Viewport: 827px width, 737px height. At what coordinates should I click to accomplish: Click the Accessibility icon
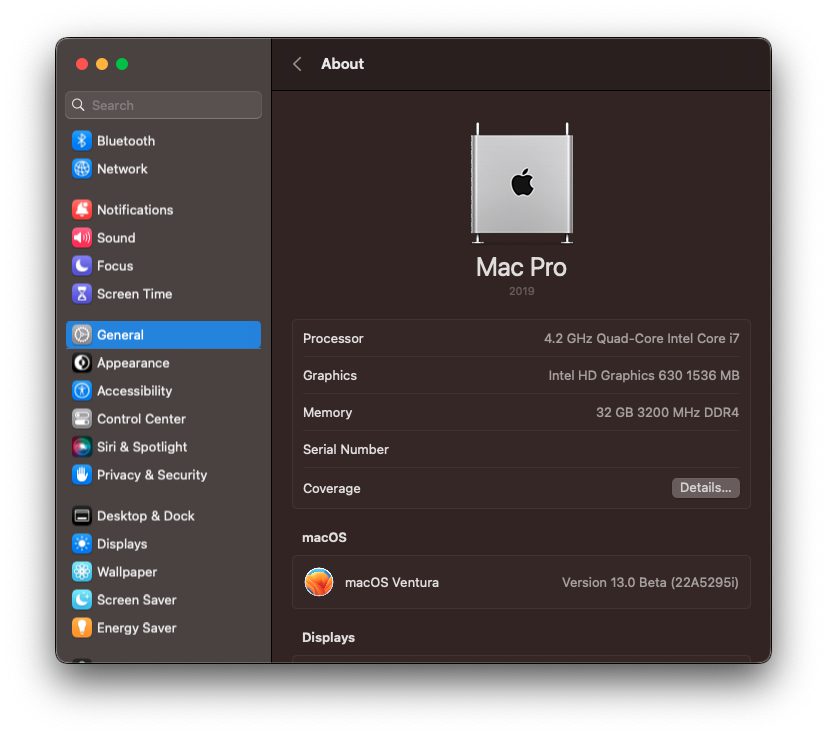(x=82, y=390)
